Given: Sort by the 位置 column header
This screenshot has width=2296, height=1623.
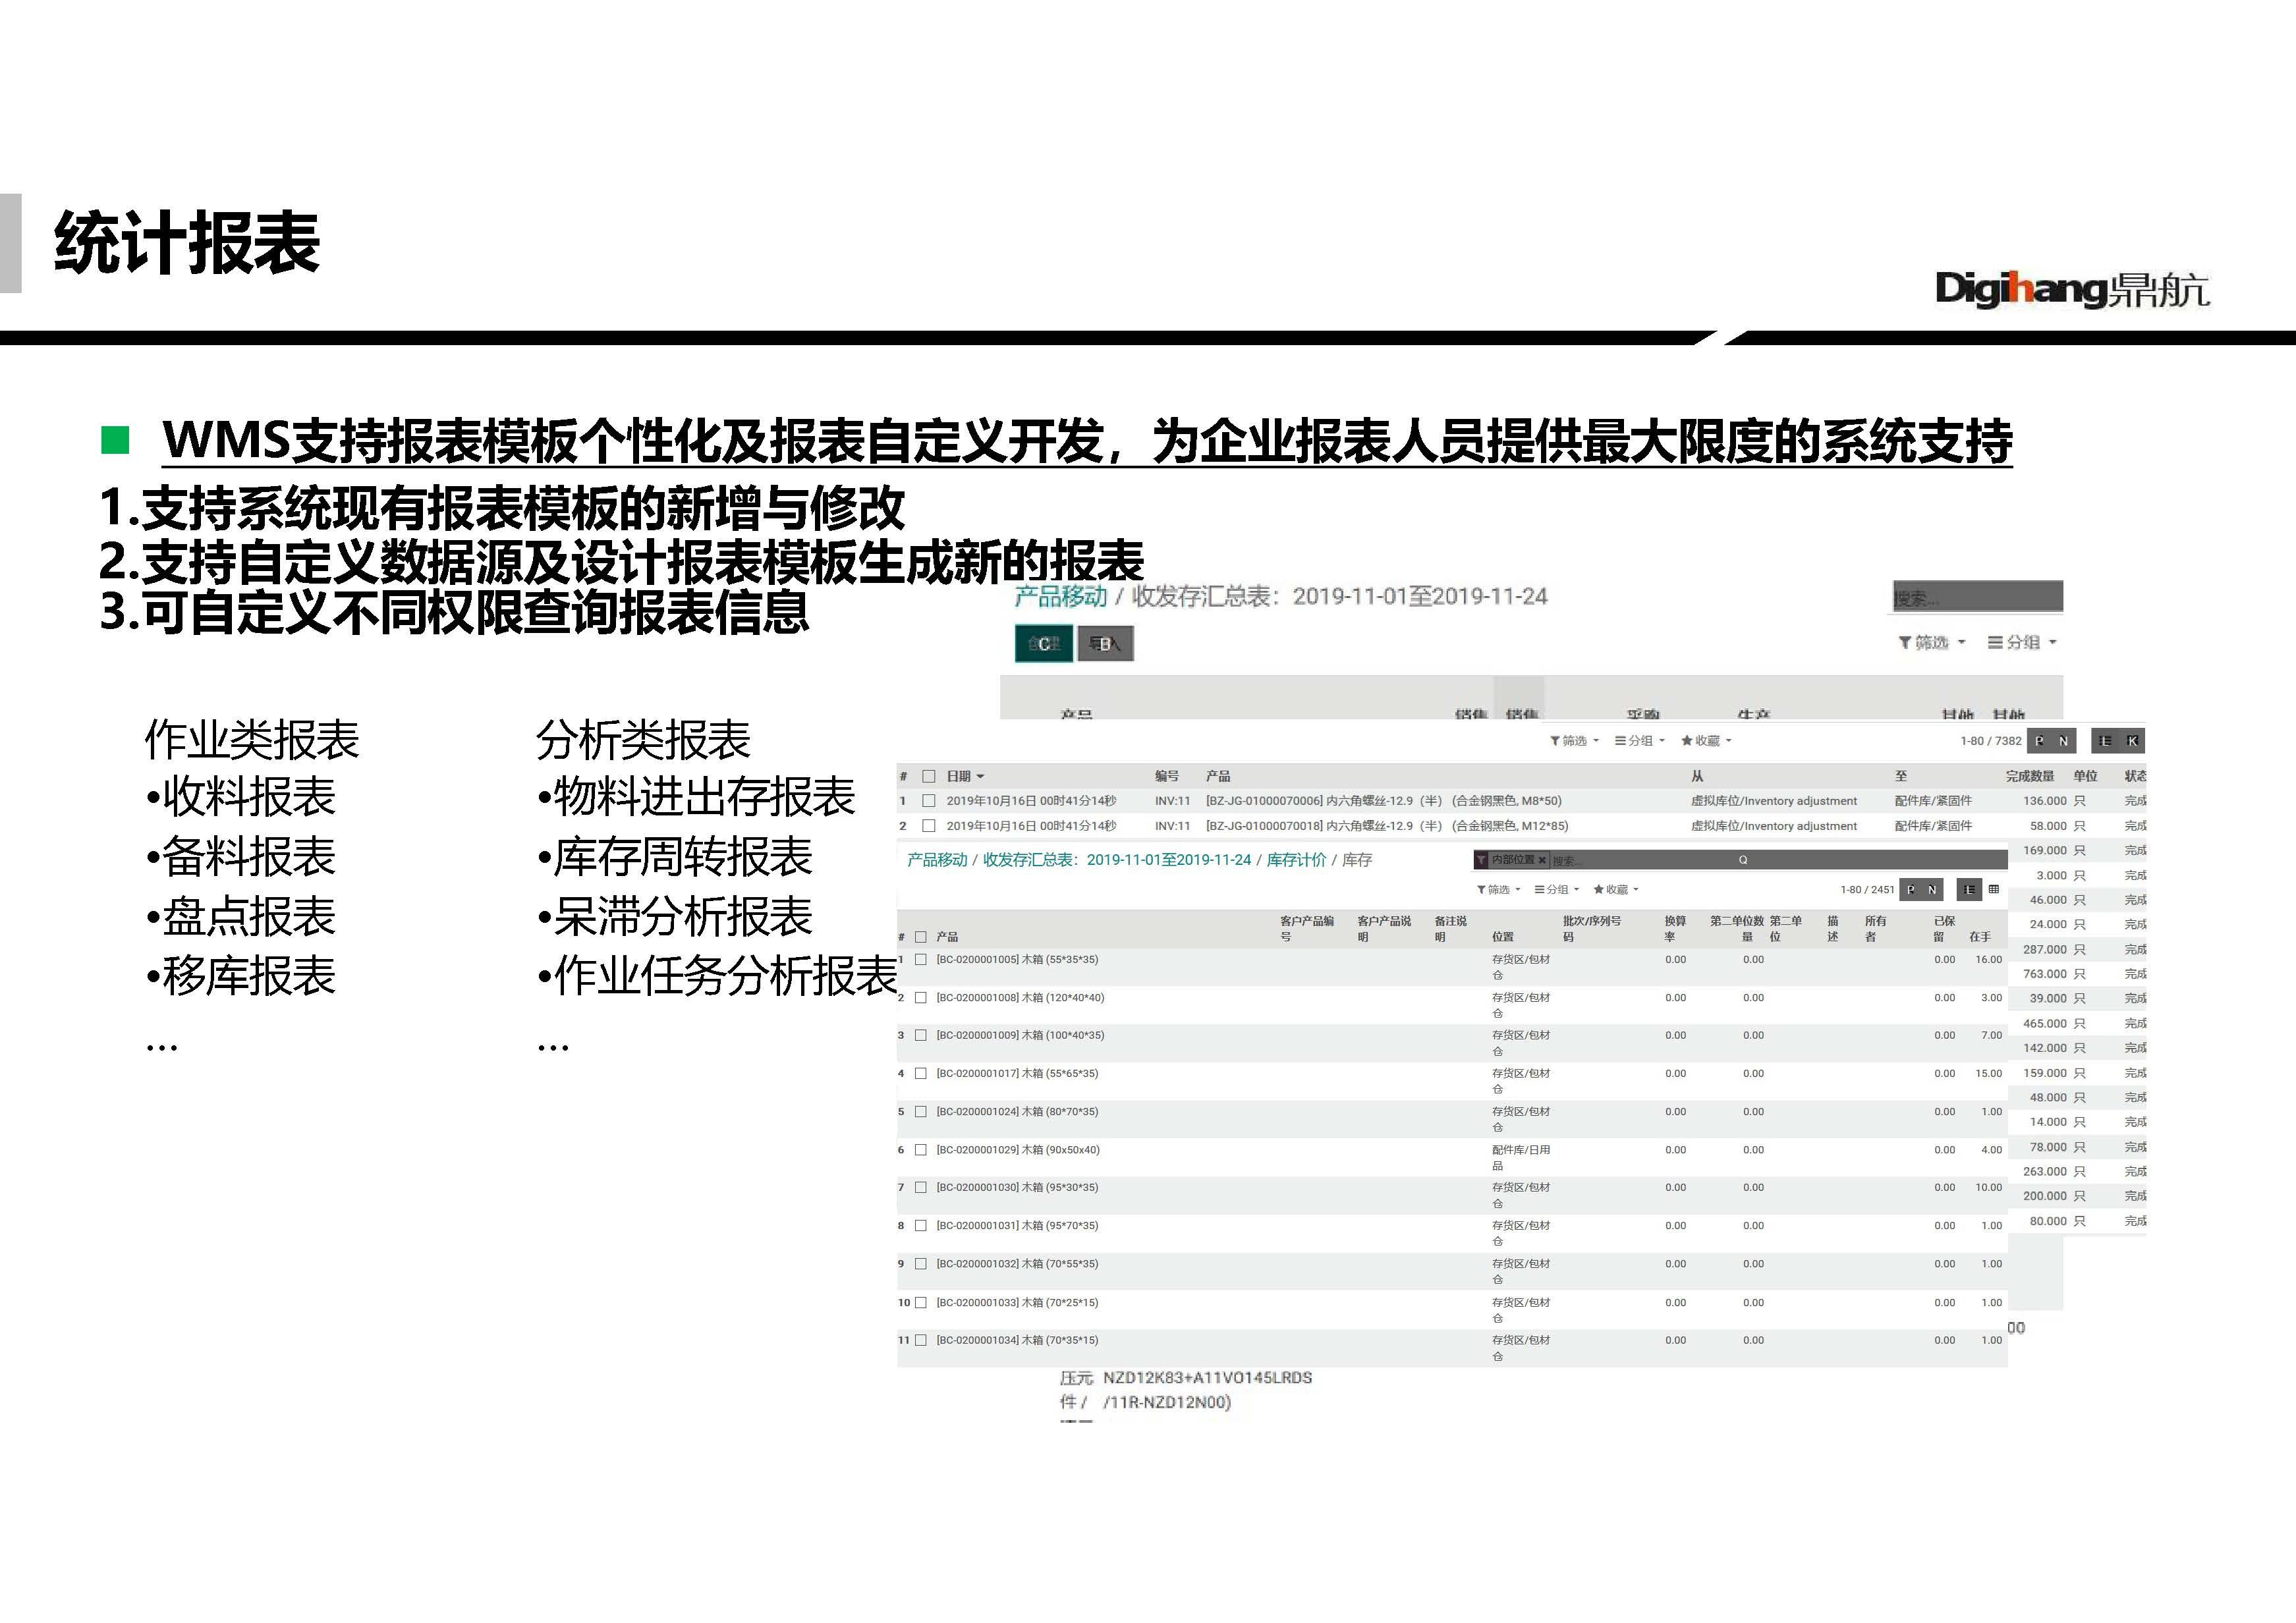Looking at the screenshot, I should click(x=1502, y=937).
